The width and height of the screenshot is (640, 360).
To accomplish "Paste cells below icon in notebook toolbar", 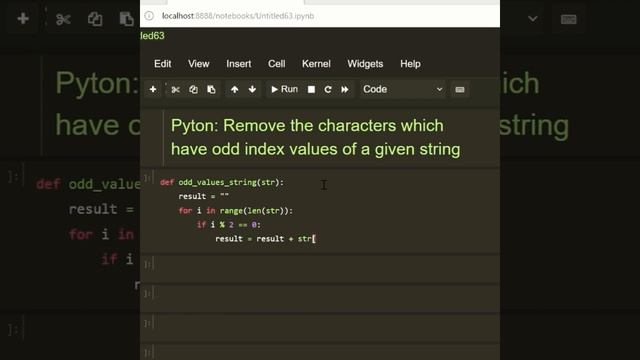I will [x=211, y=89].
